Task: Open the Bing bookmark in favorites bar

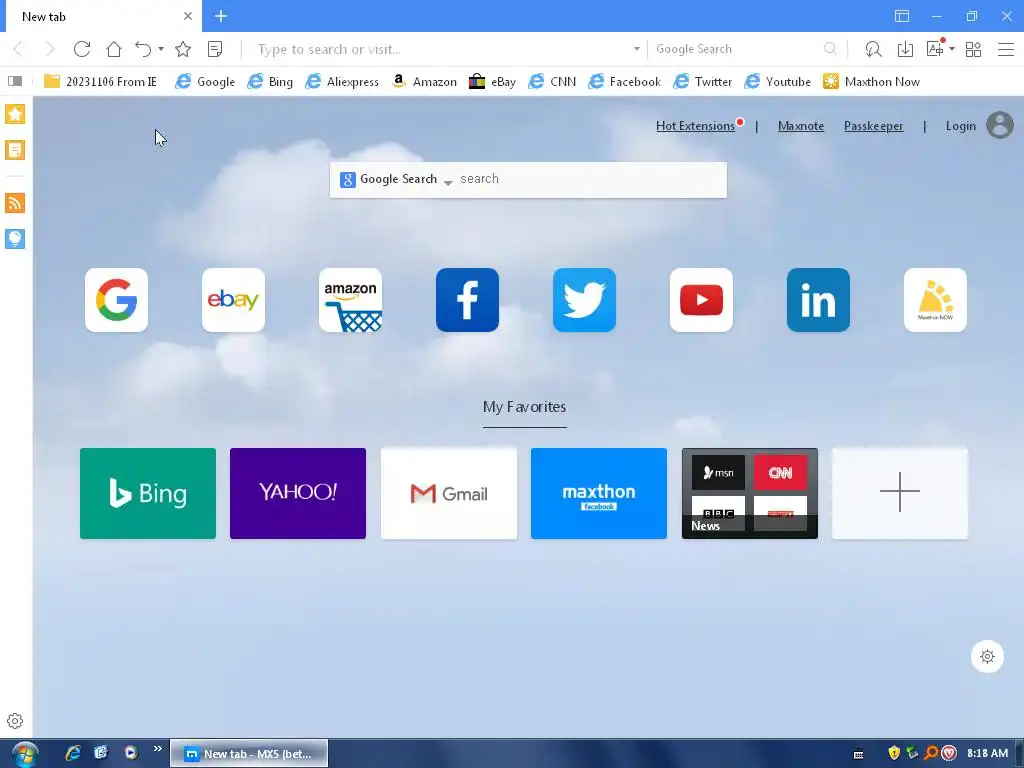Action: coord(270,81)
